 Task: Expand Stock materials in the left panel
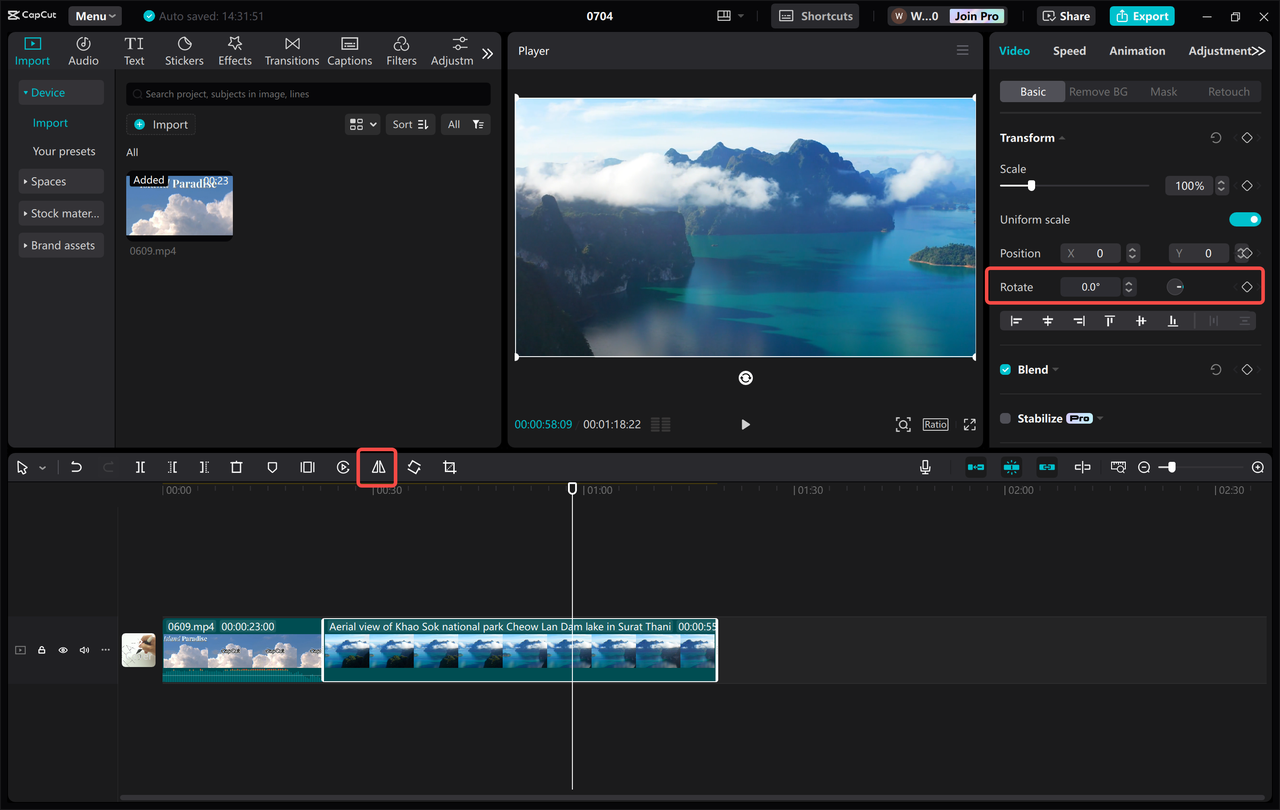pyautogui.click(x=61, y=213)
